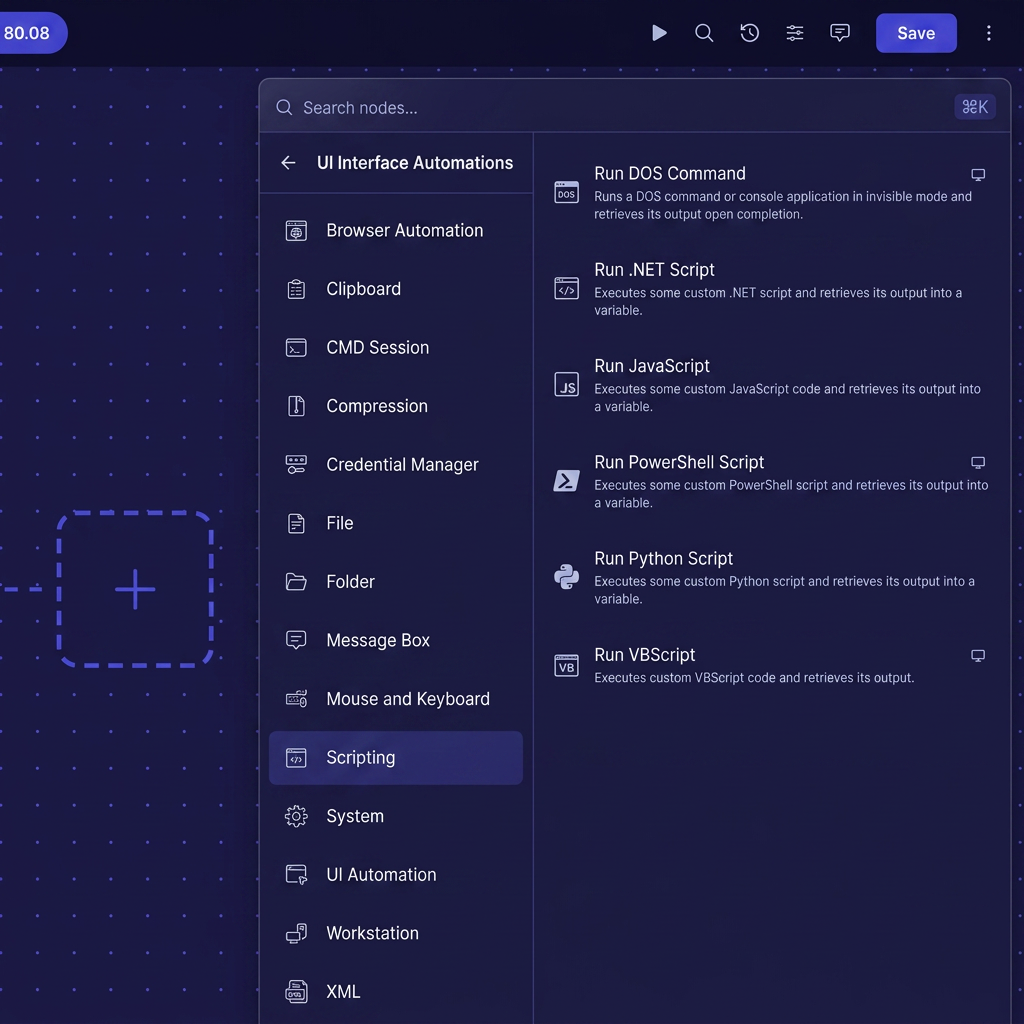The width and height of the screenshot is (1024, 1024).
Task: Click the Run .NET Script code icon
Action: point(566,289)
